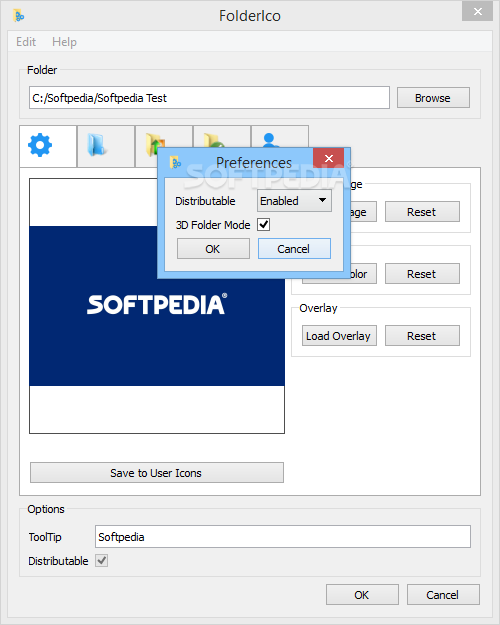Expand the Distributable Enabled dropdown
The height and width of the screenshot is (625, 500).
pos(294,200)
